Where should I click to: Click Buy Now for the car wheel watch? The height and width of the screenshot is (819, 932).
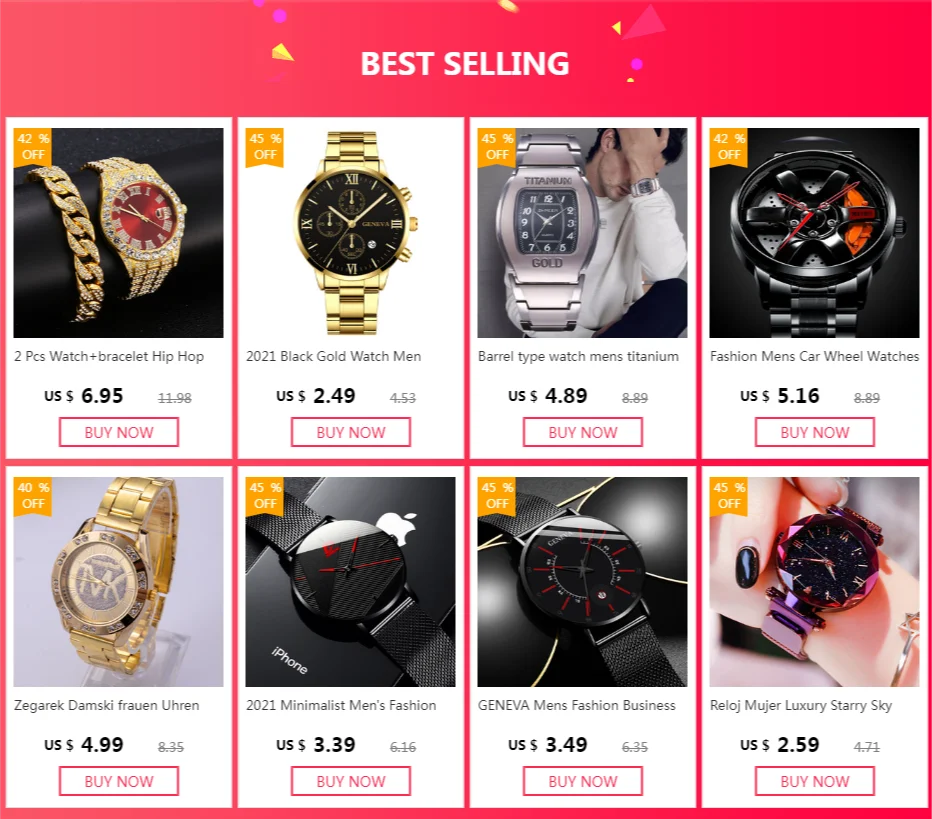pos(815,432)
